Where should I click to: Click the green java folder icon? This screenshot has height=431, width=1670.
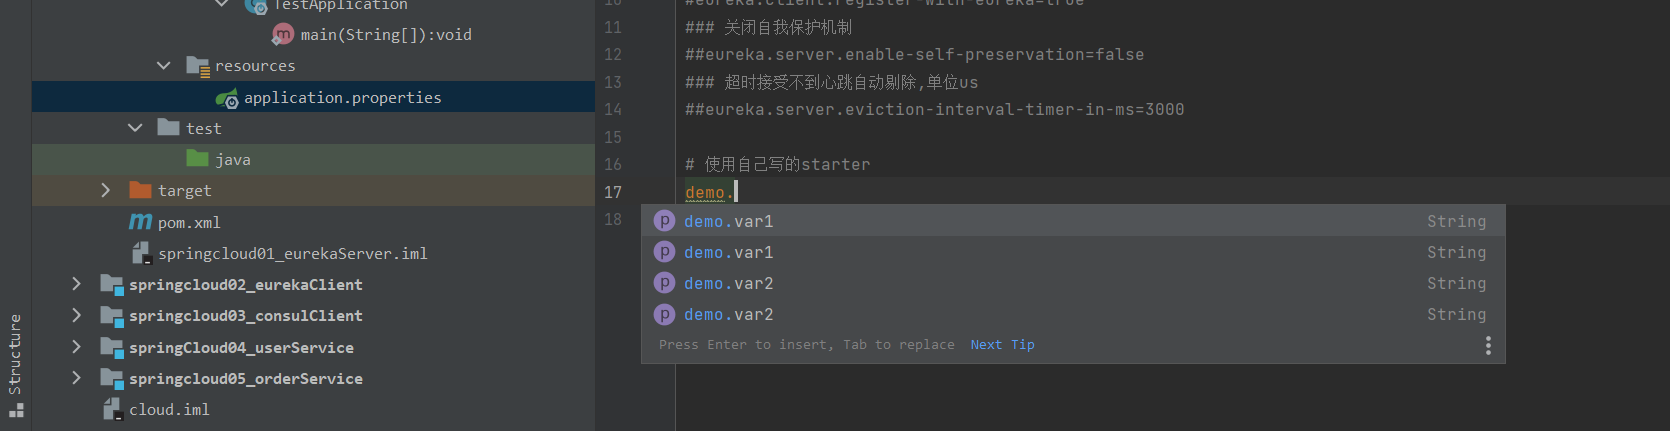198,159
